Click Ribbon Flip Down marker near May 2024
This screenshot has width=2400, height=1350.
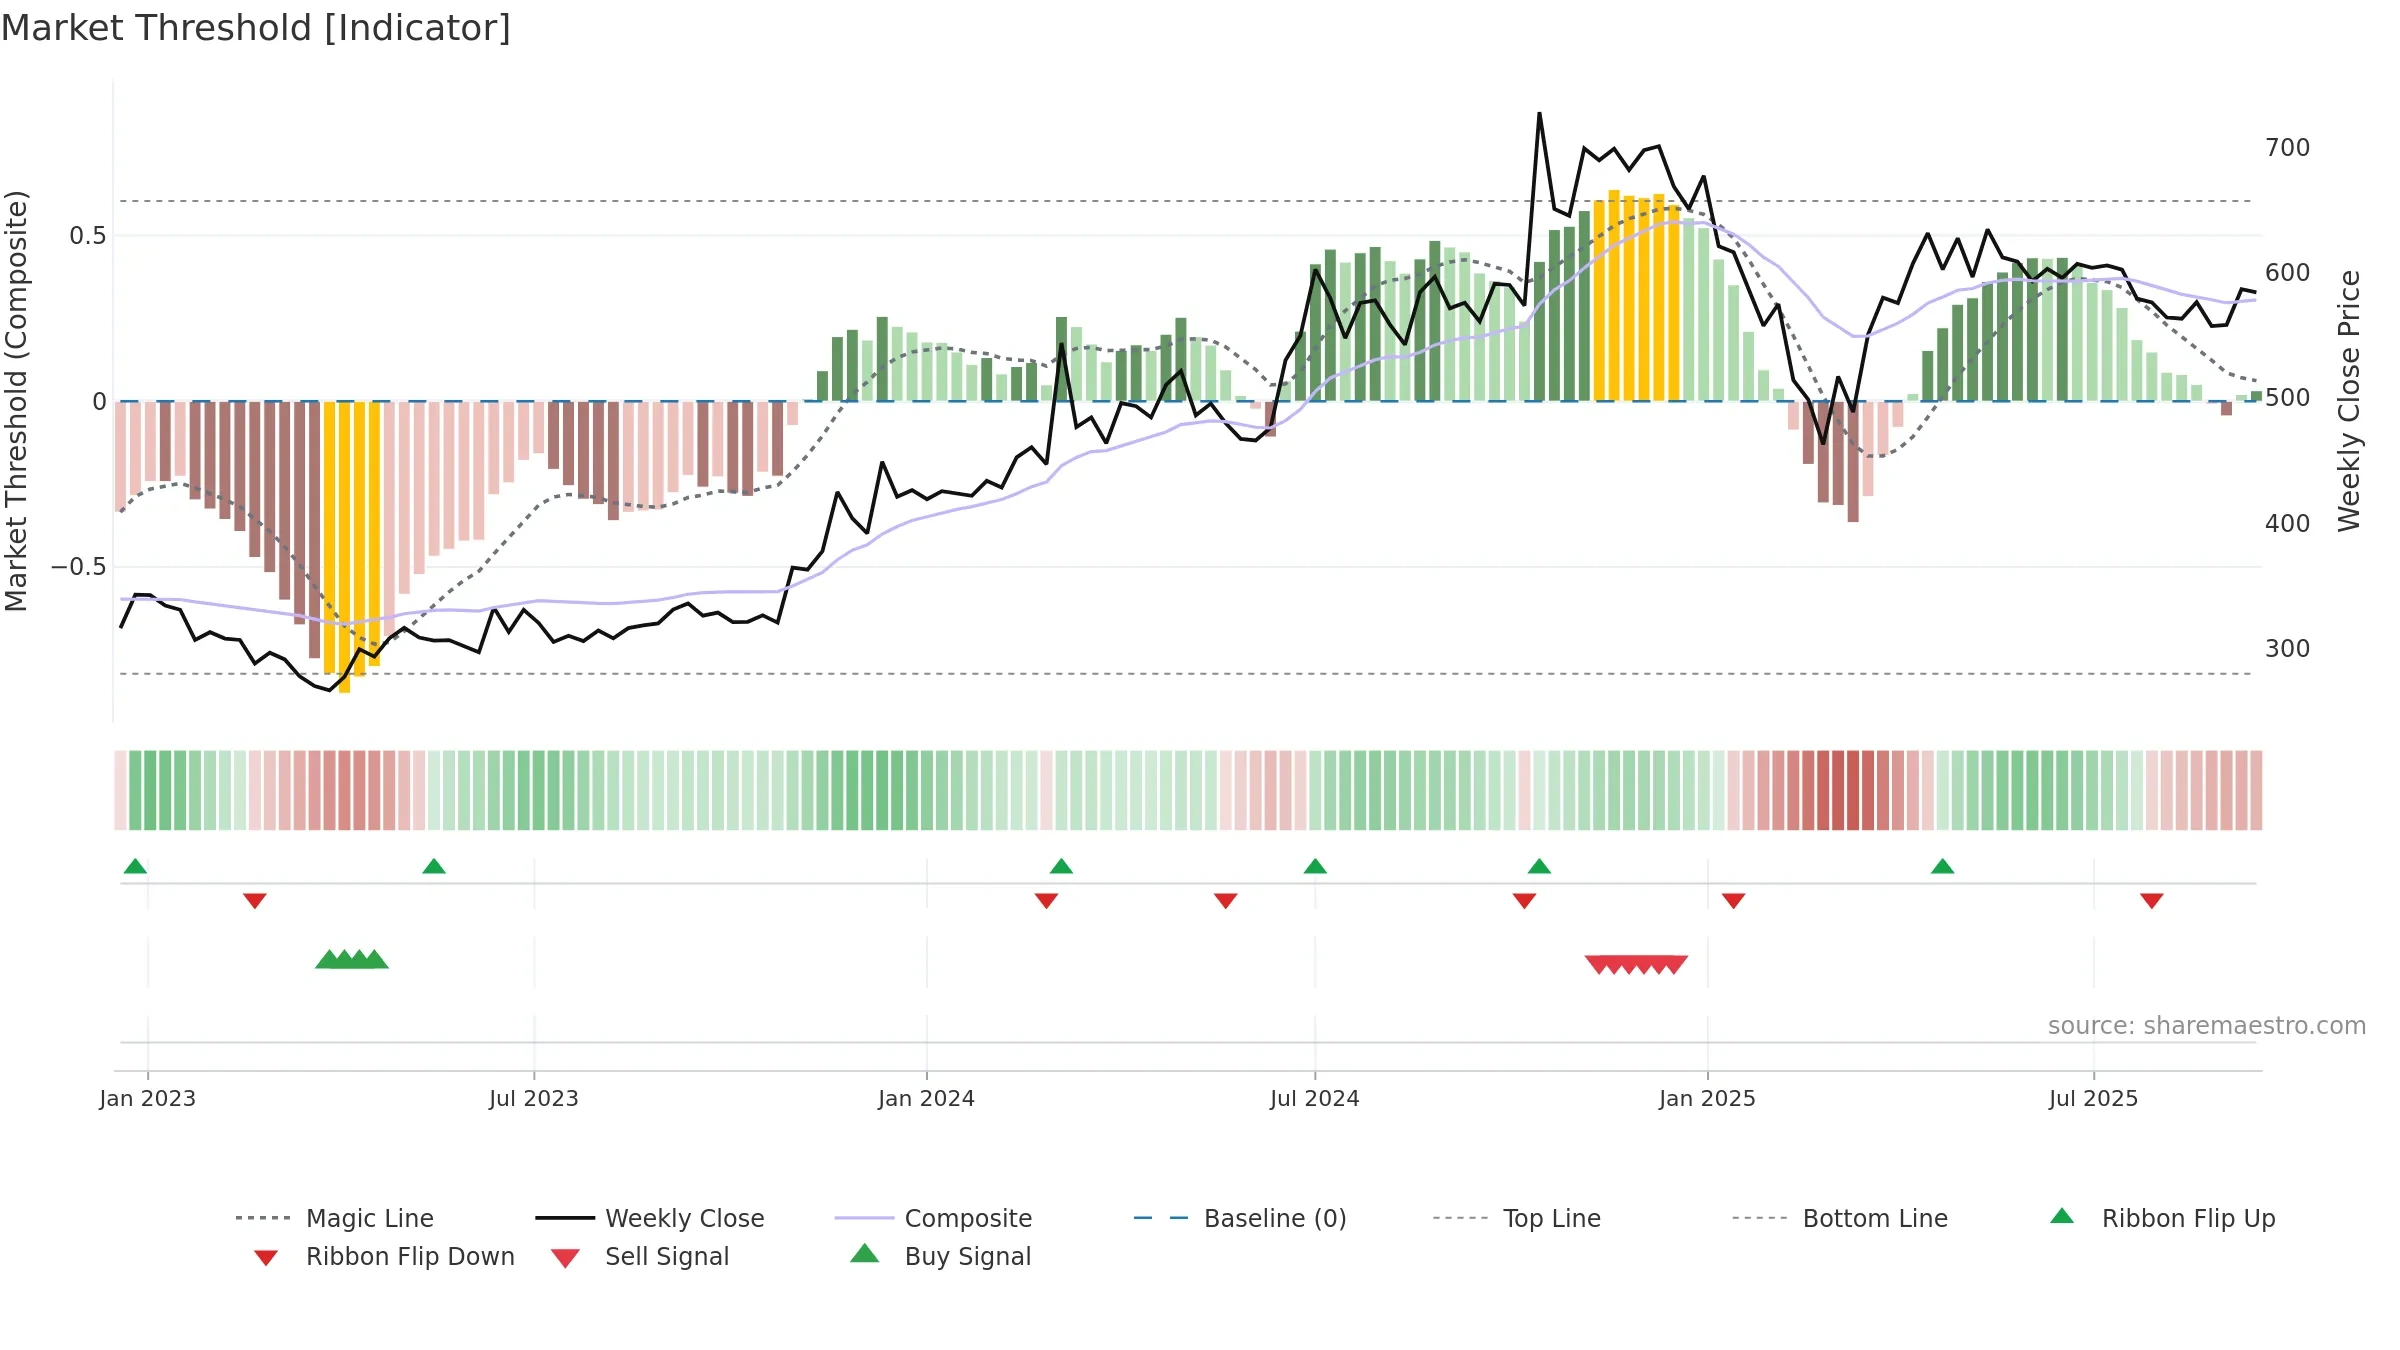1225,901
